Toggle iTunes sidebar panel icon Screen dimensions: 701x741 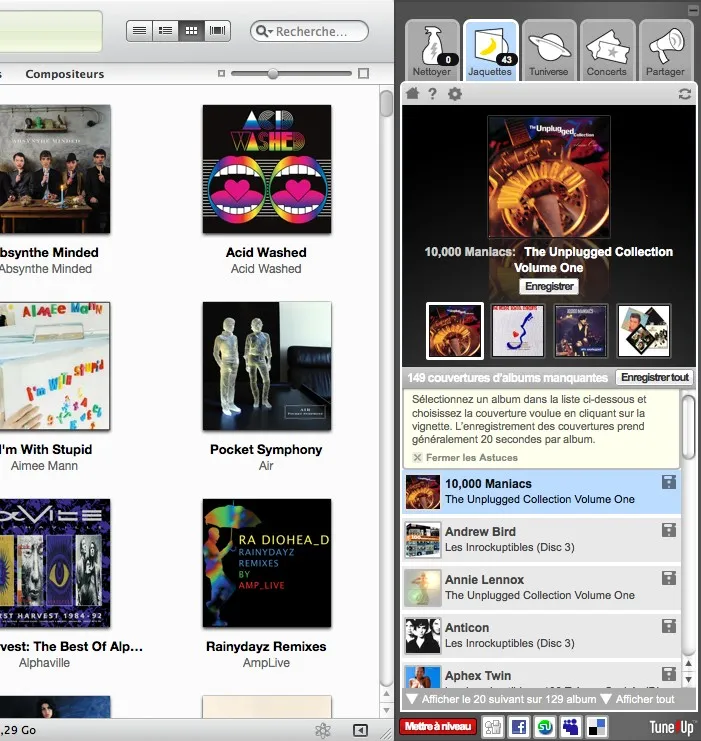(x=360, y=731)
